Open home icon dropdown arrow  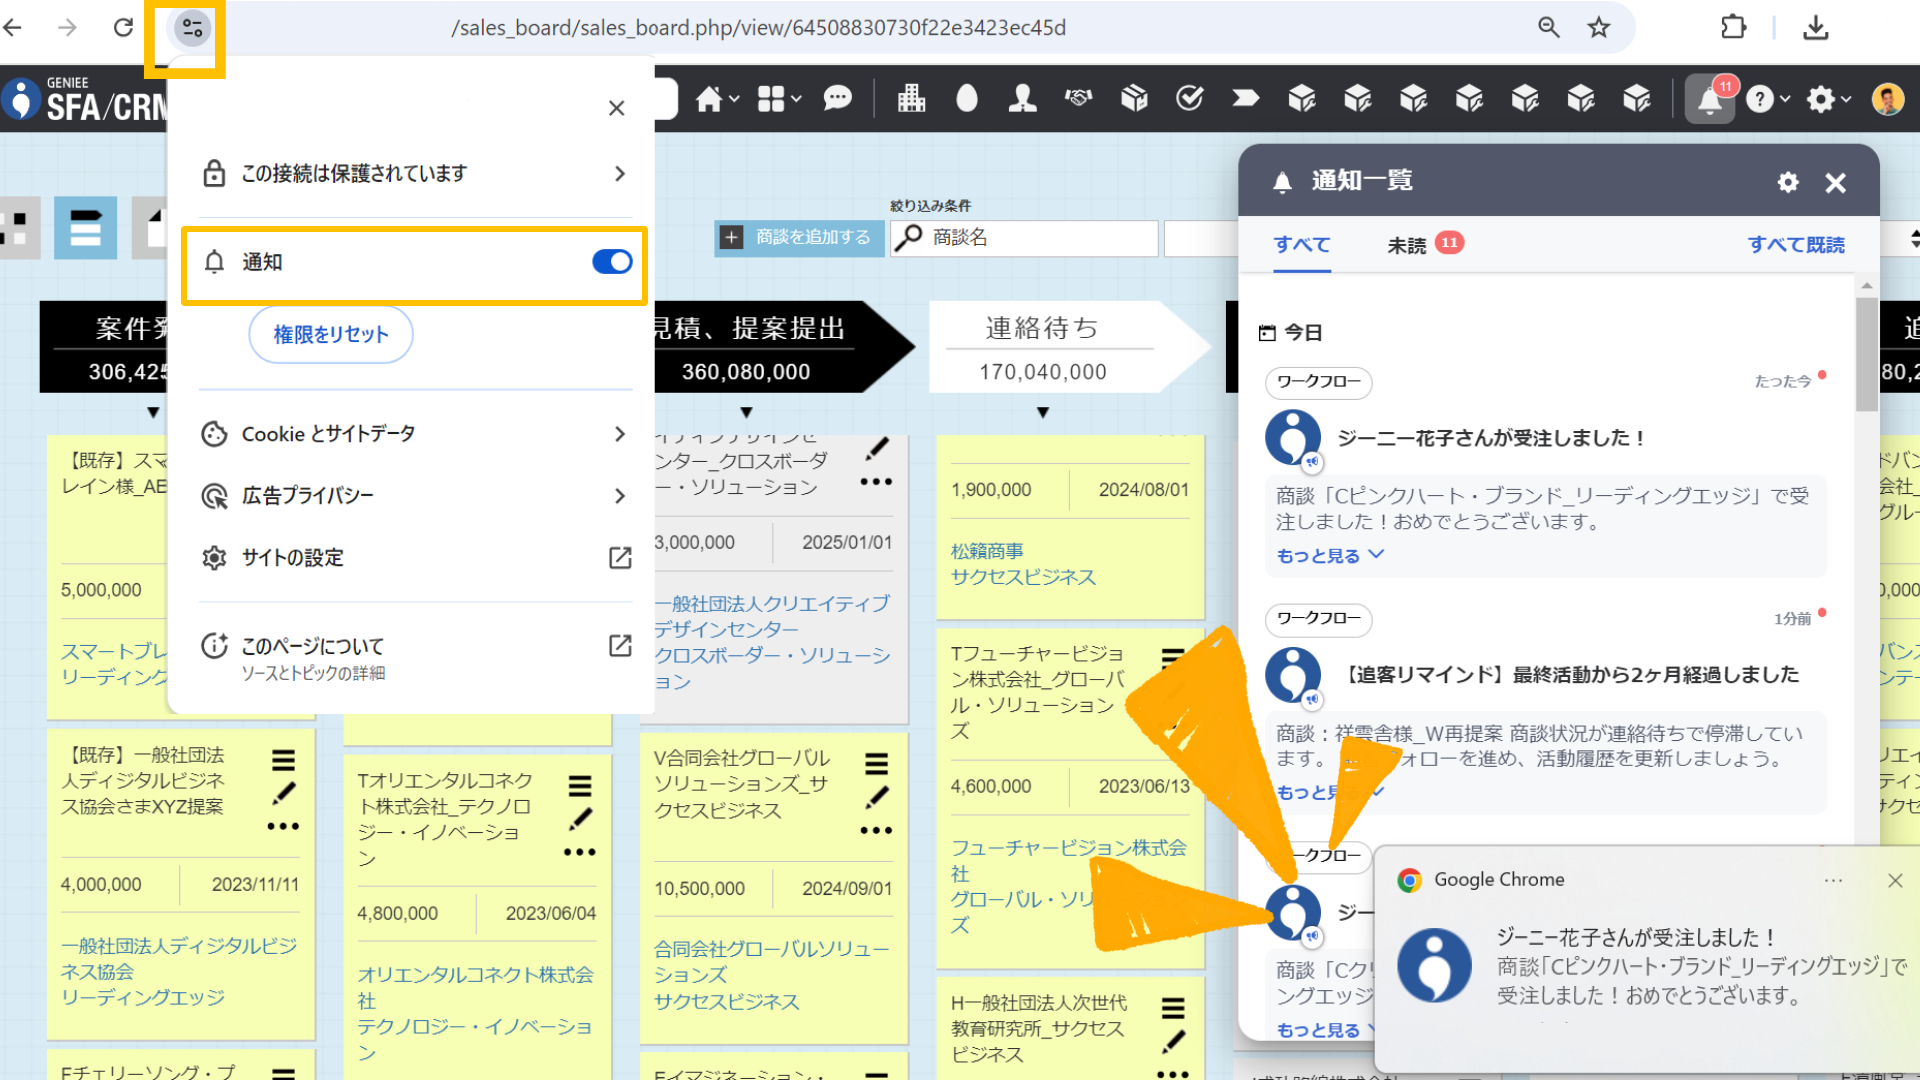click(735, 99)
